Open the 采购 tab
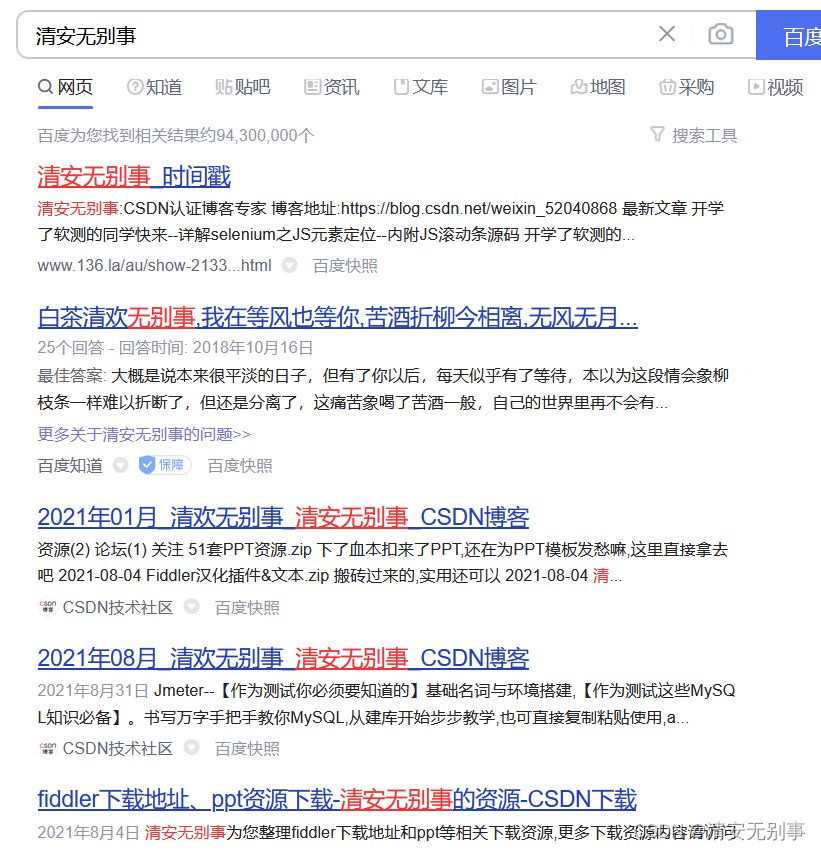 coord(687,87)
